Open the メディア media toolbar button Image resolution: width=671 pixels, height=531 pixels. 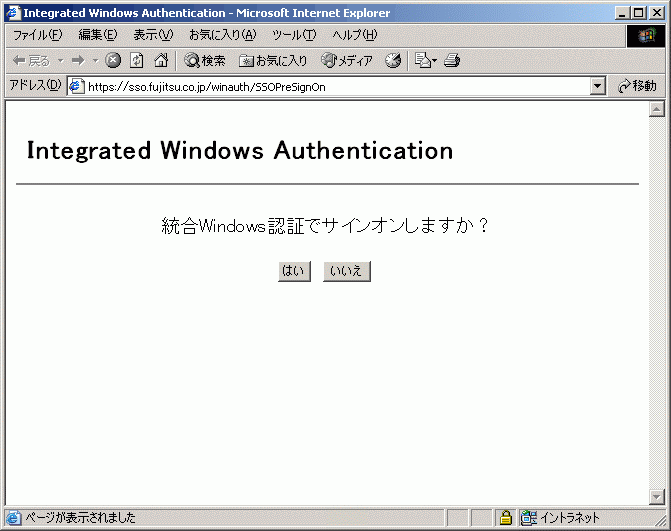tap(347, 61)
